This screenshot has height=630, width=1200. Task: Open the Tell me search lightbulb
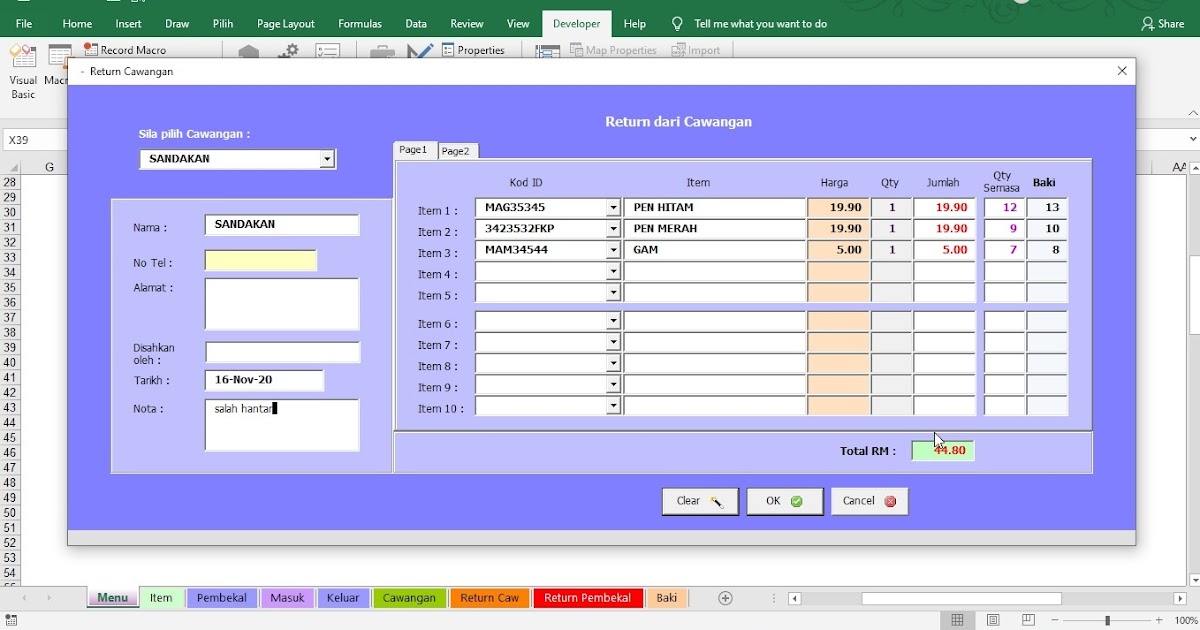[677, 23]
